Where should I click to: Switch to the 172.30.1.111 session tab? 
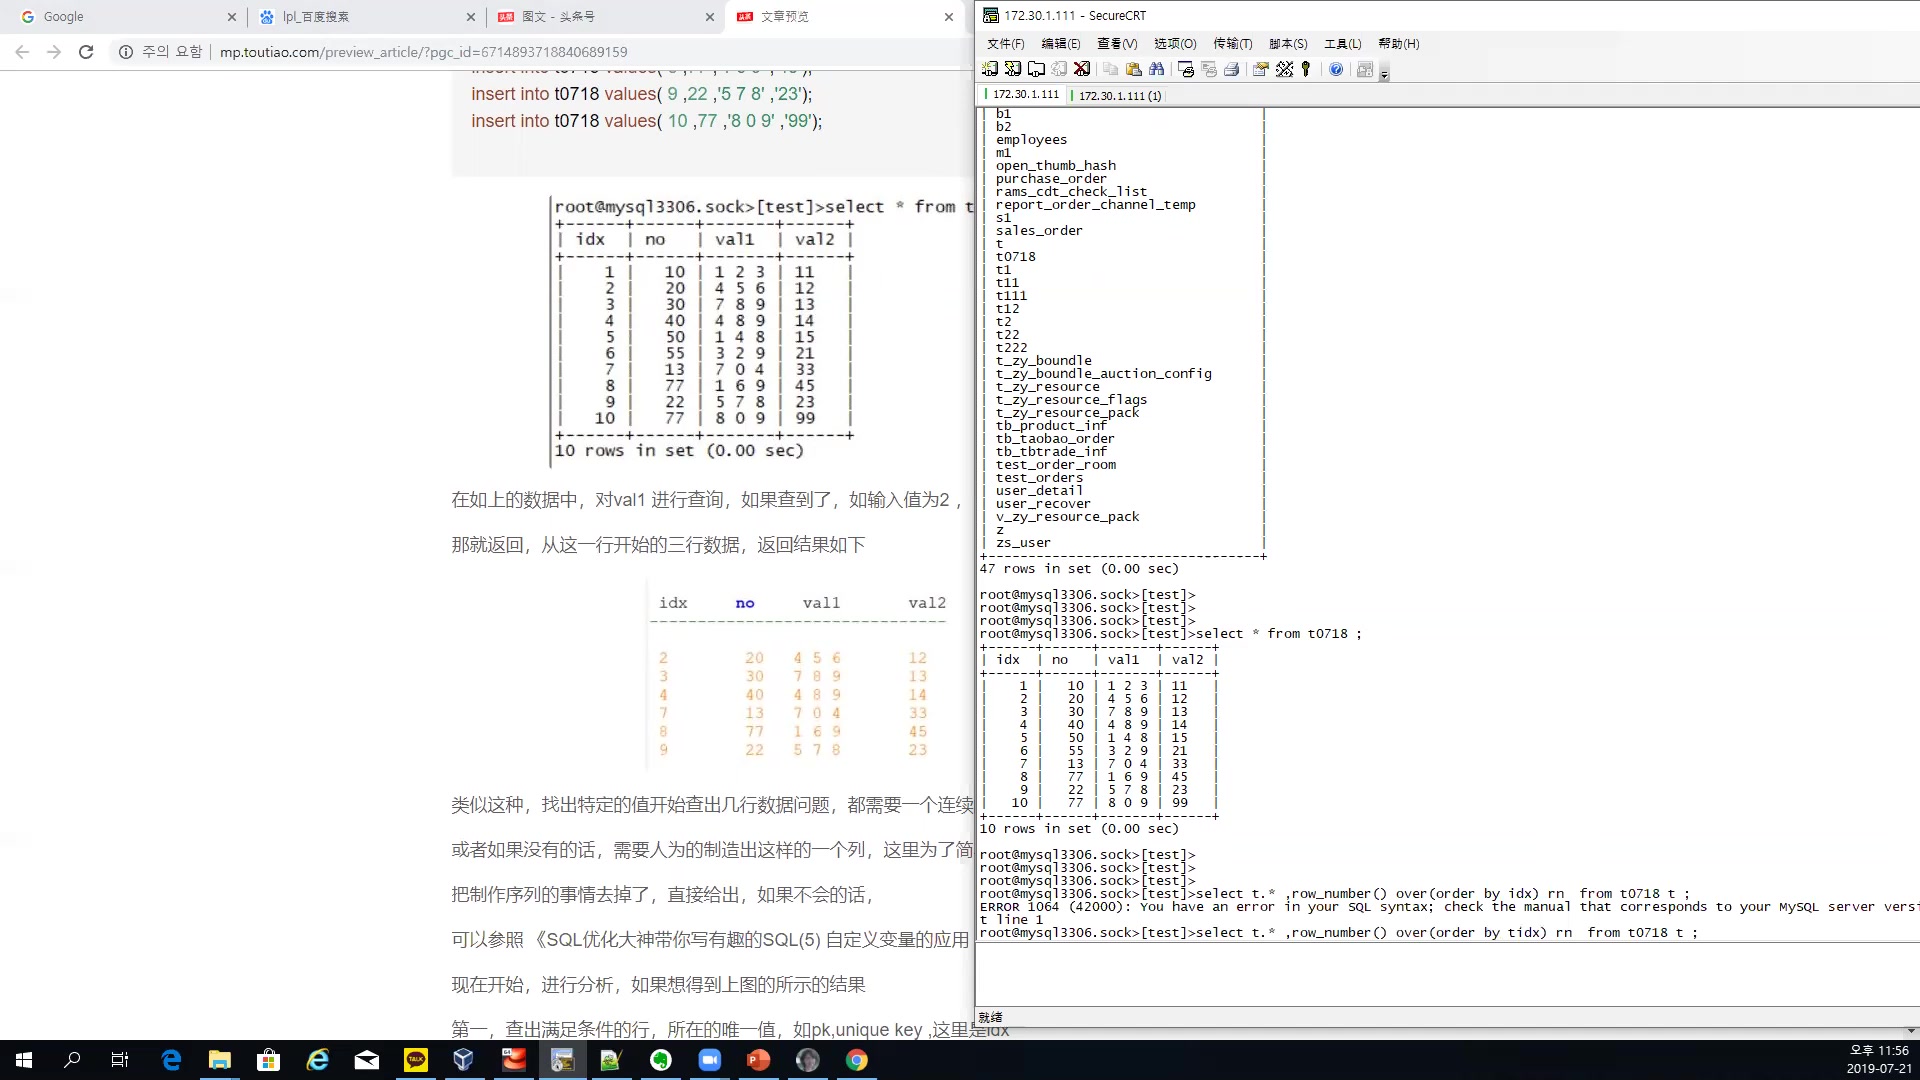[x=1021, y=95]
